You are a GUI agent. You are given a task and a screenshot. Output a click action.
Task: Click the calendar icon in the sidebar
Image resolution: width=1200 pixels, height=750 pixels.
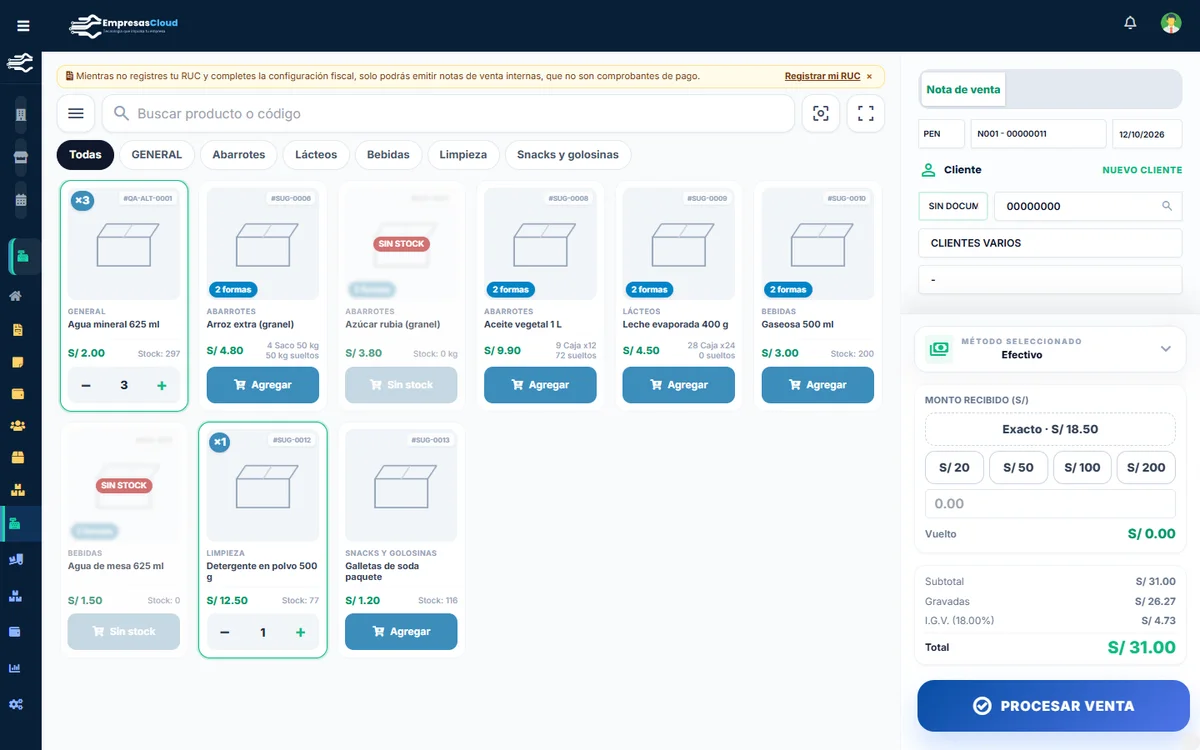pyautogui.click(x=21, y=200)
